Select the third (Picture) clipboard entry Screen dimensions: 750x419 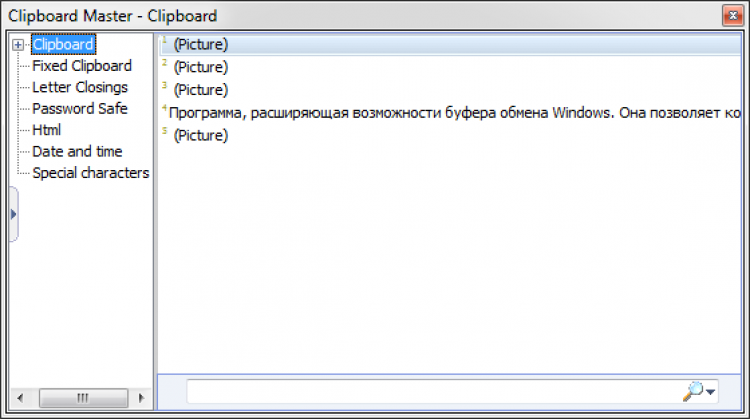click(x=200, y=90)
